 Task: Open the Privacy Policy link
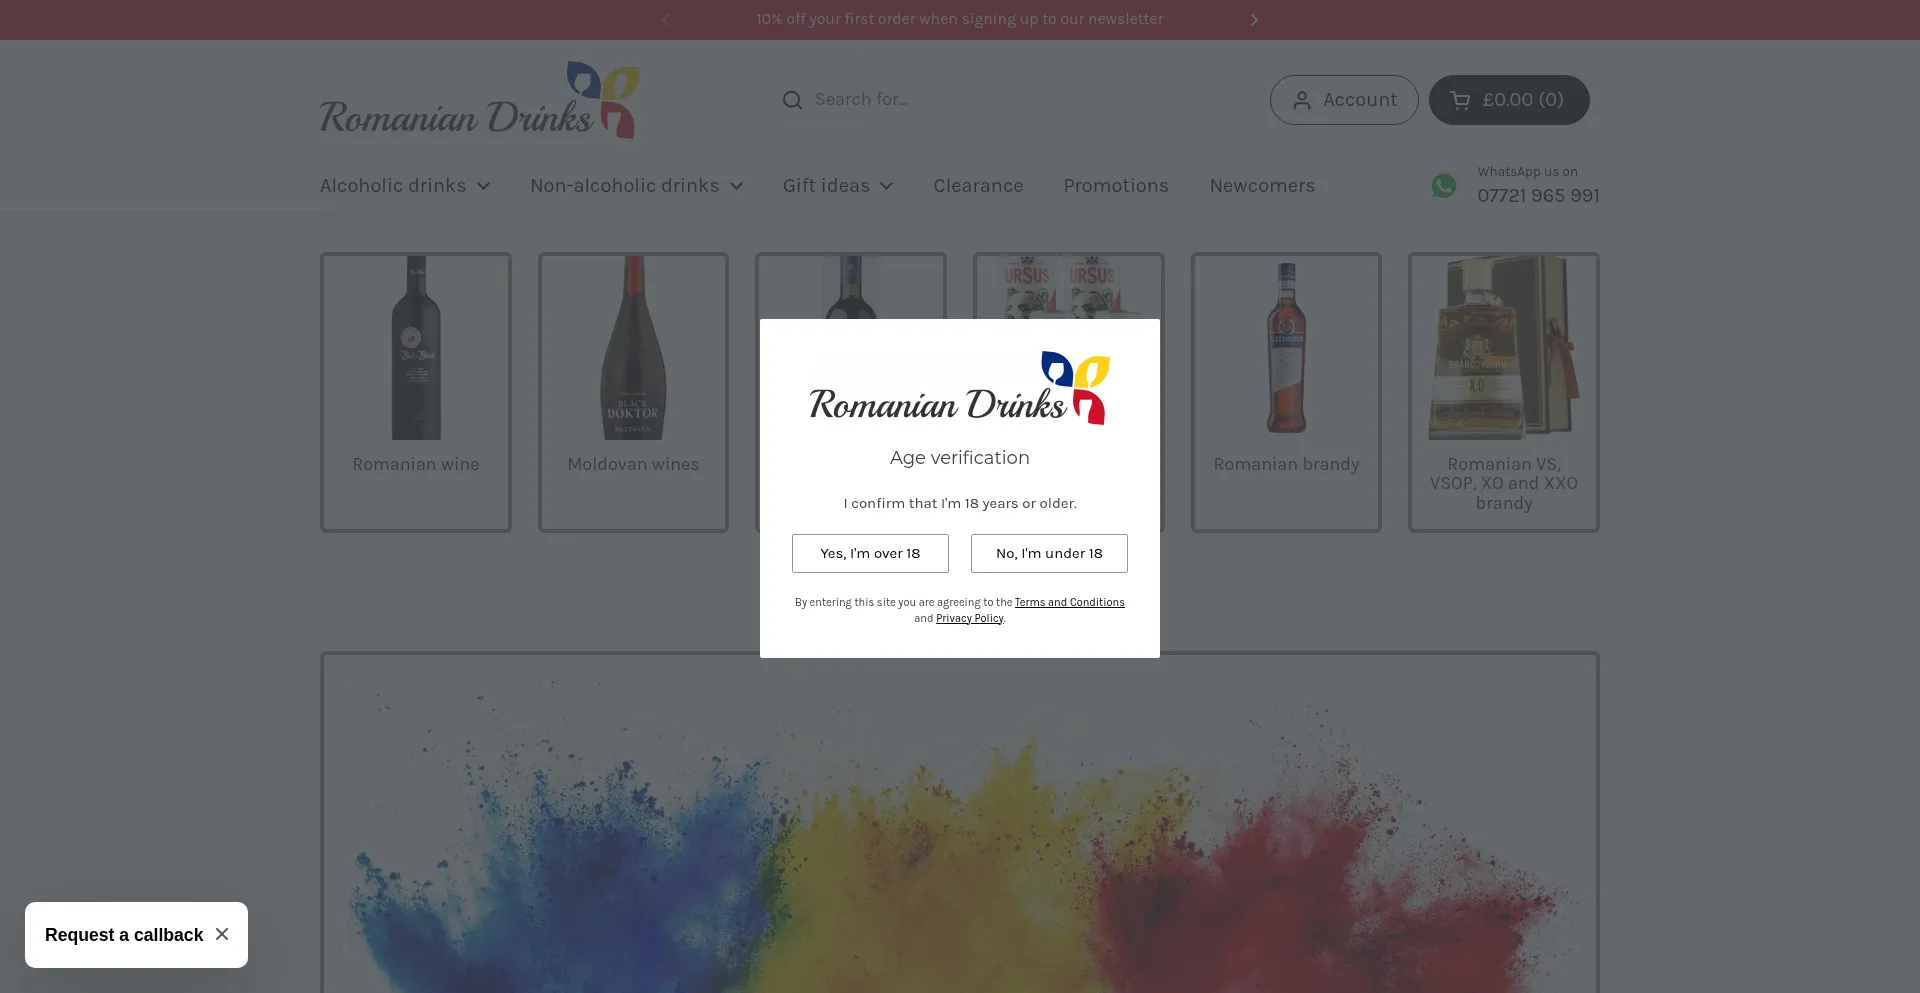pyautogui.click(x=969, y=618)
